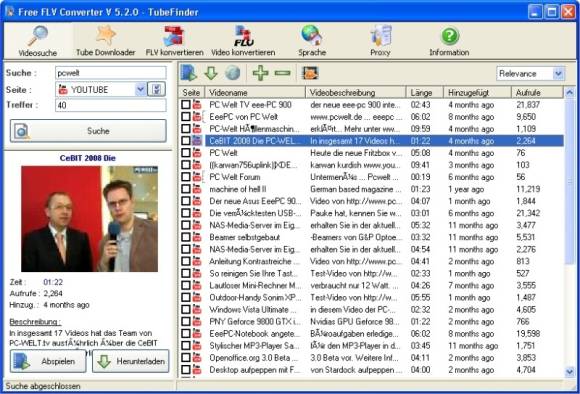Click the green plus icon
Screen dimensions: 580x394
coord(260,73)
